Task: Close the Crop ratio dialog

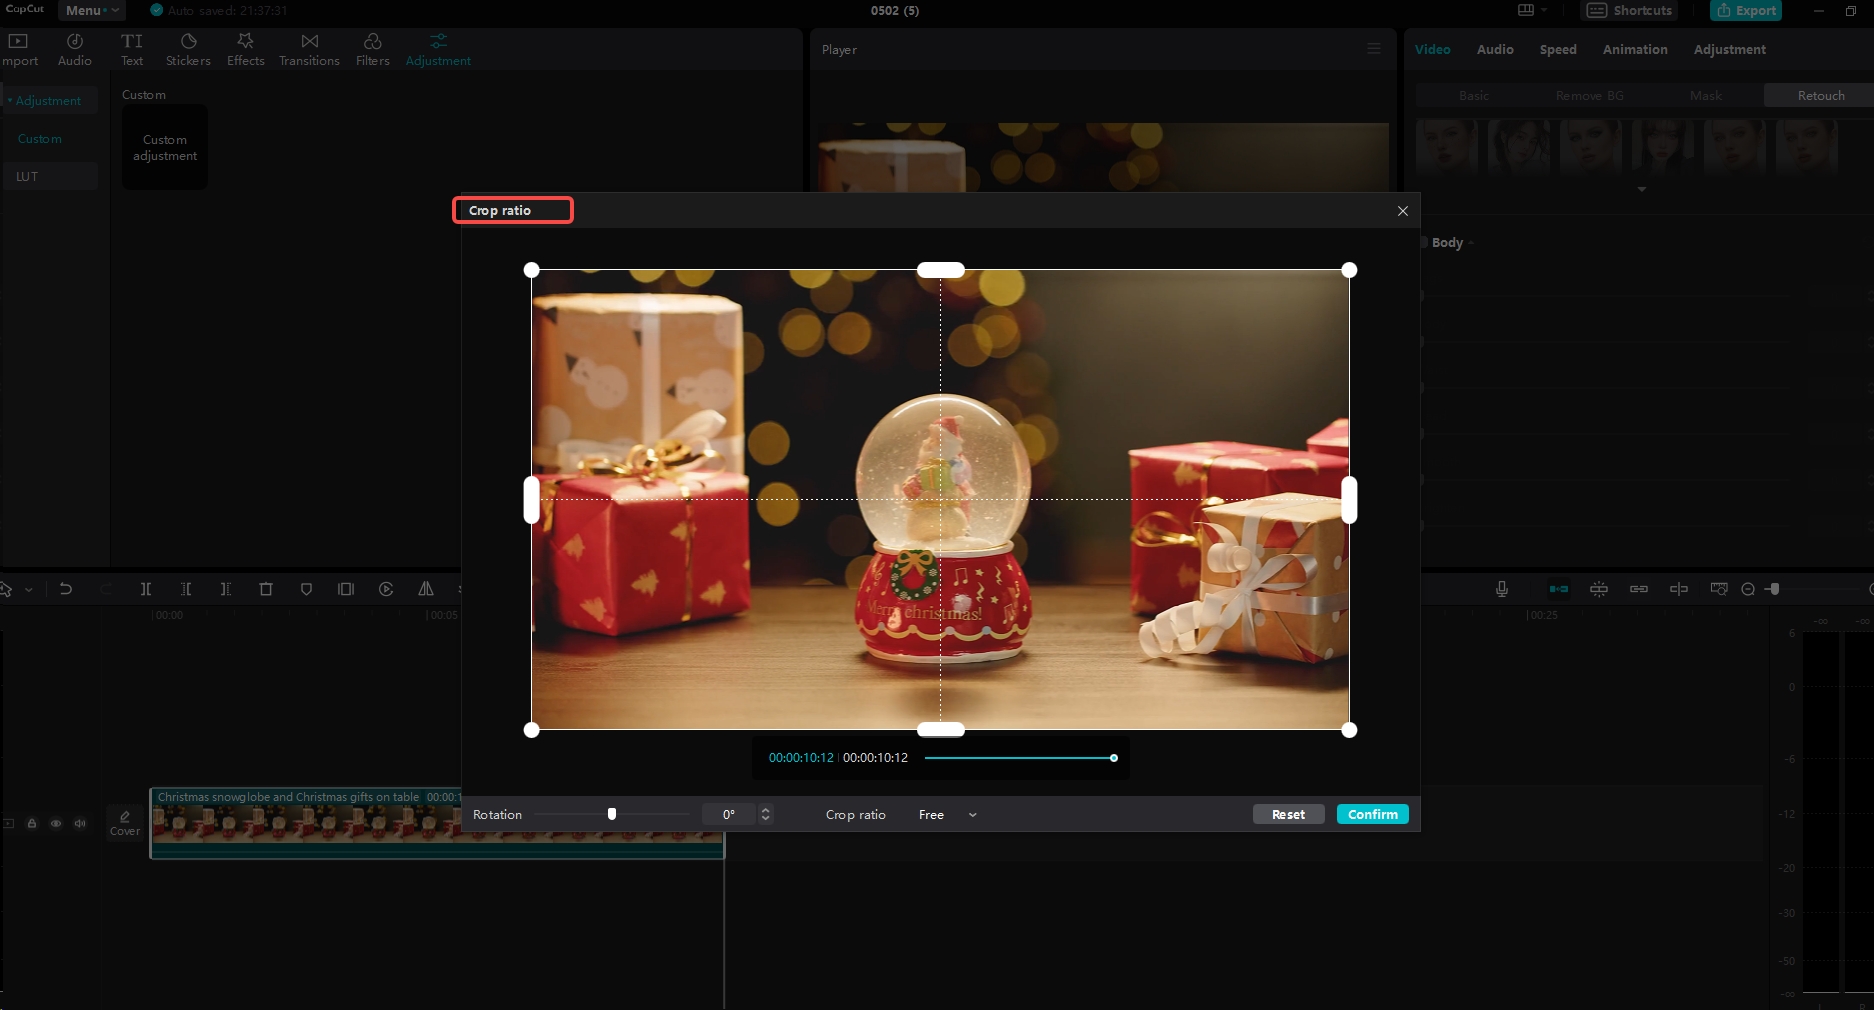Action: [1403, 211]
